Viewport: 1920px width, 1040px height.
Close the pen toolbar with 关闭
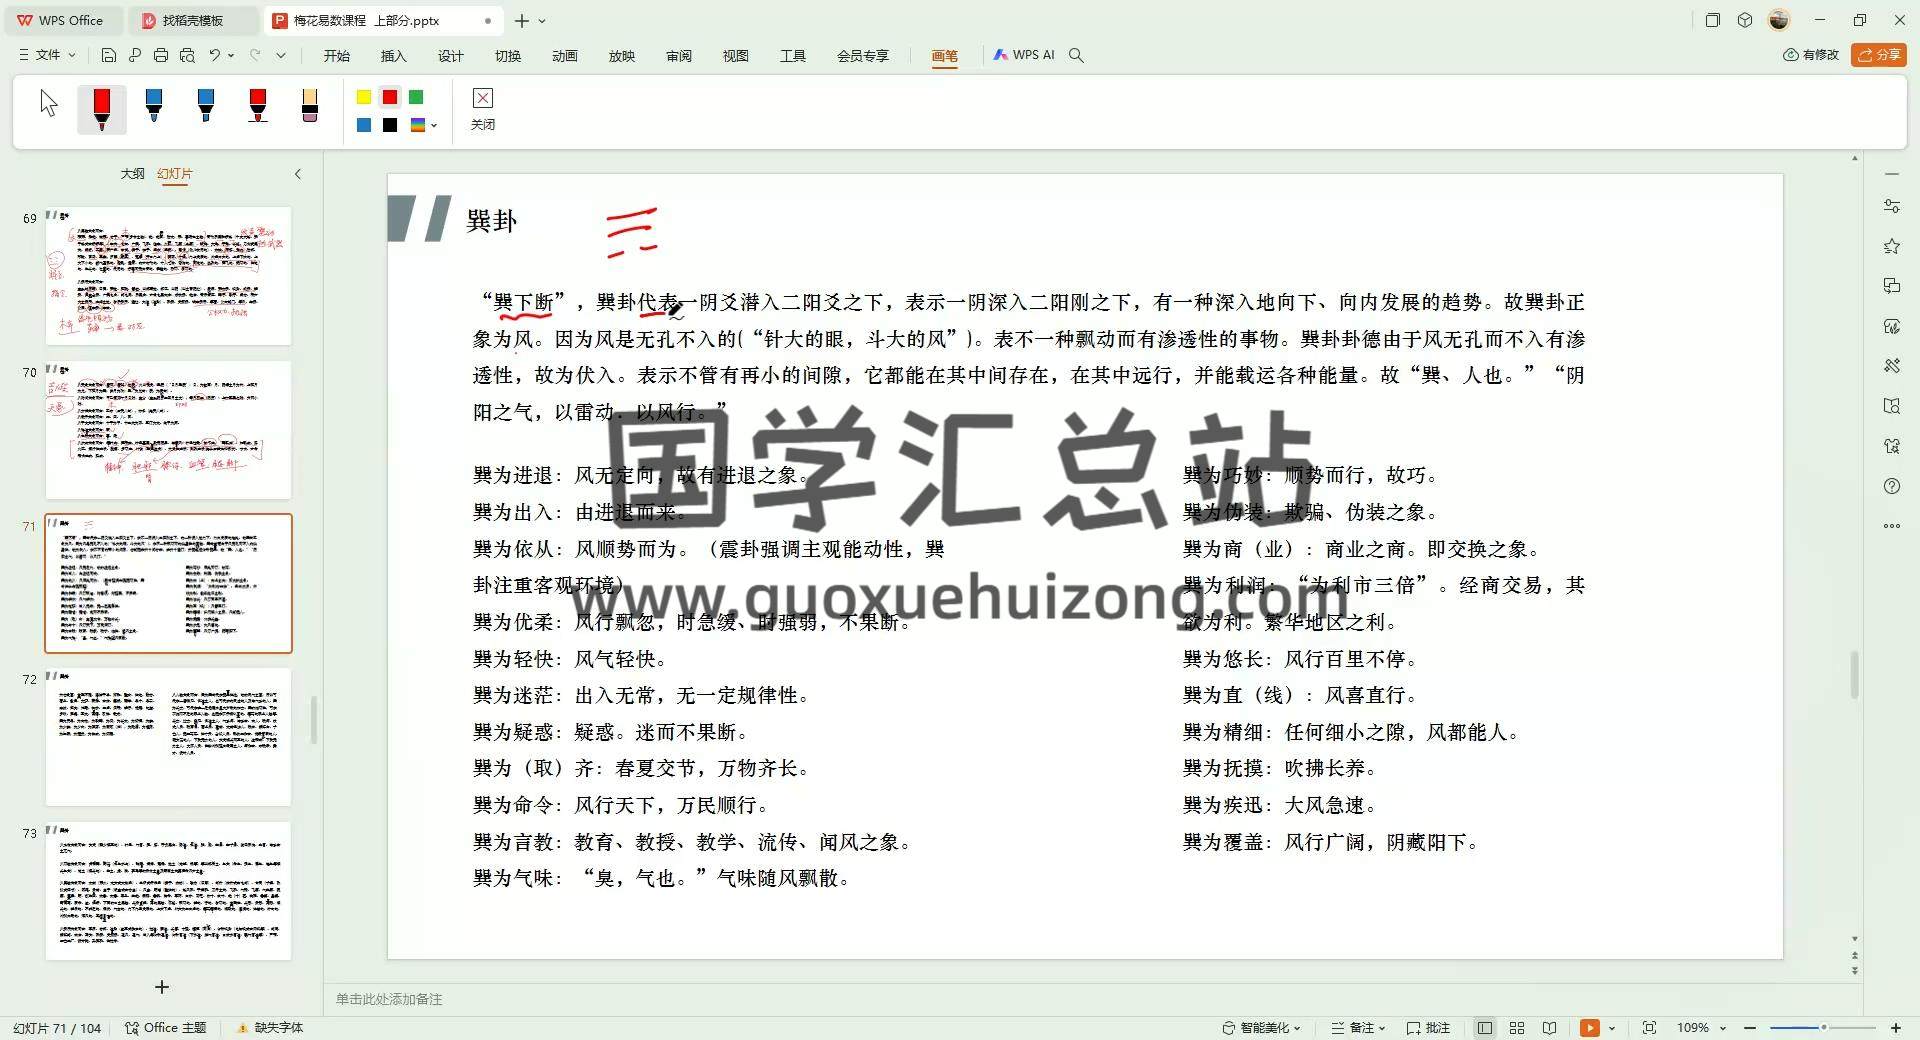click(x=482, y=108)
